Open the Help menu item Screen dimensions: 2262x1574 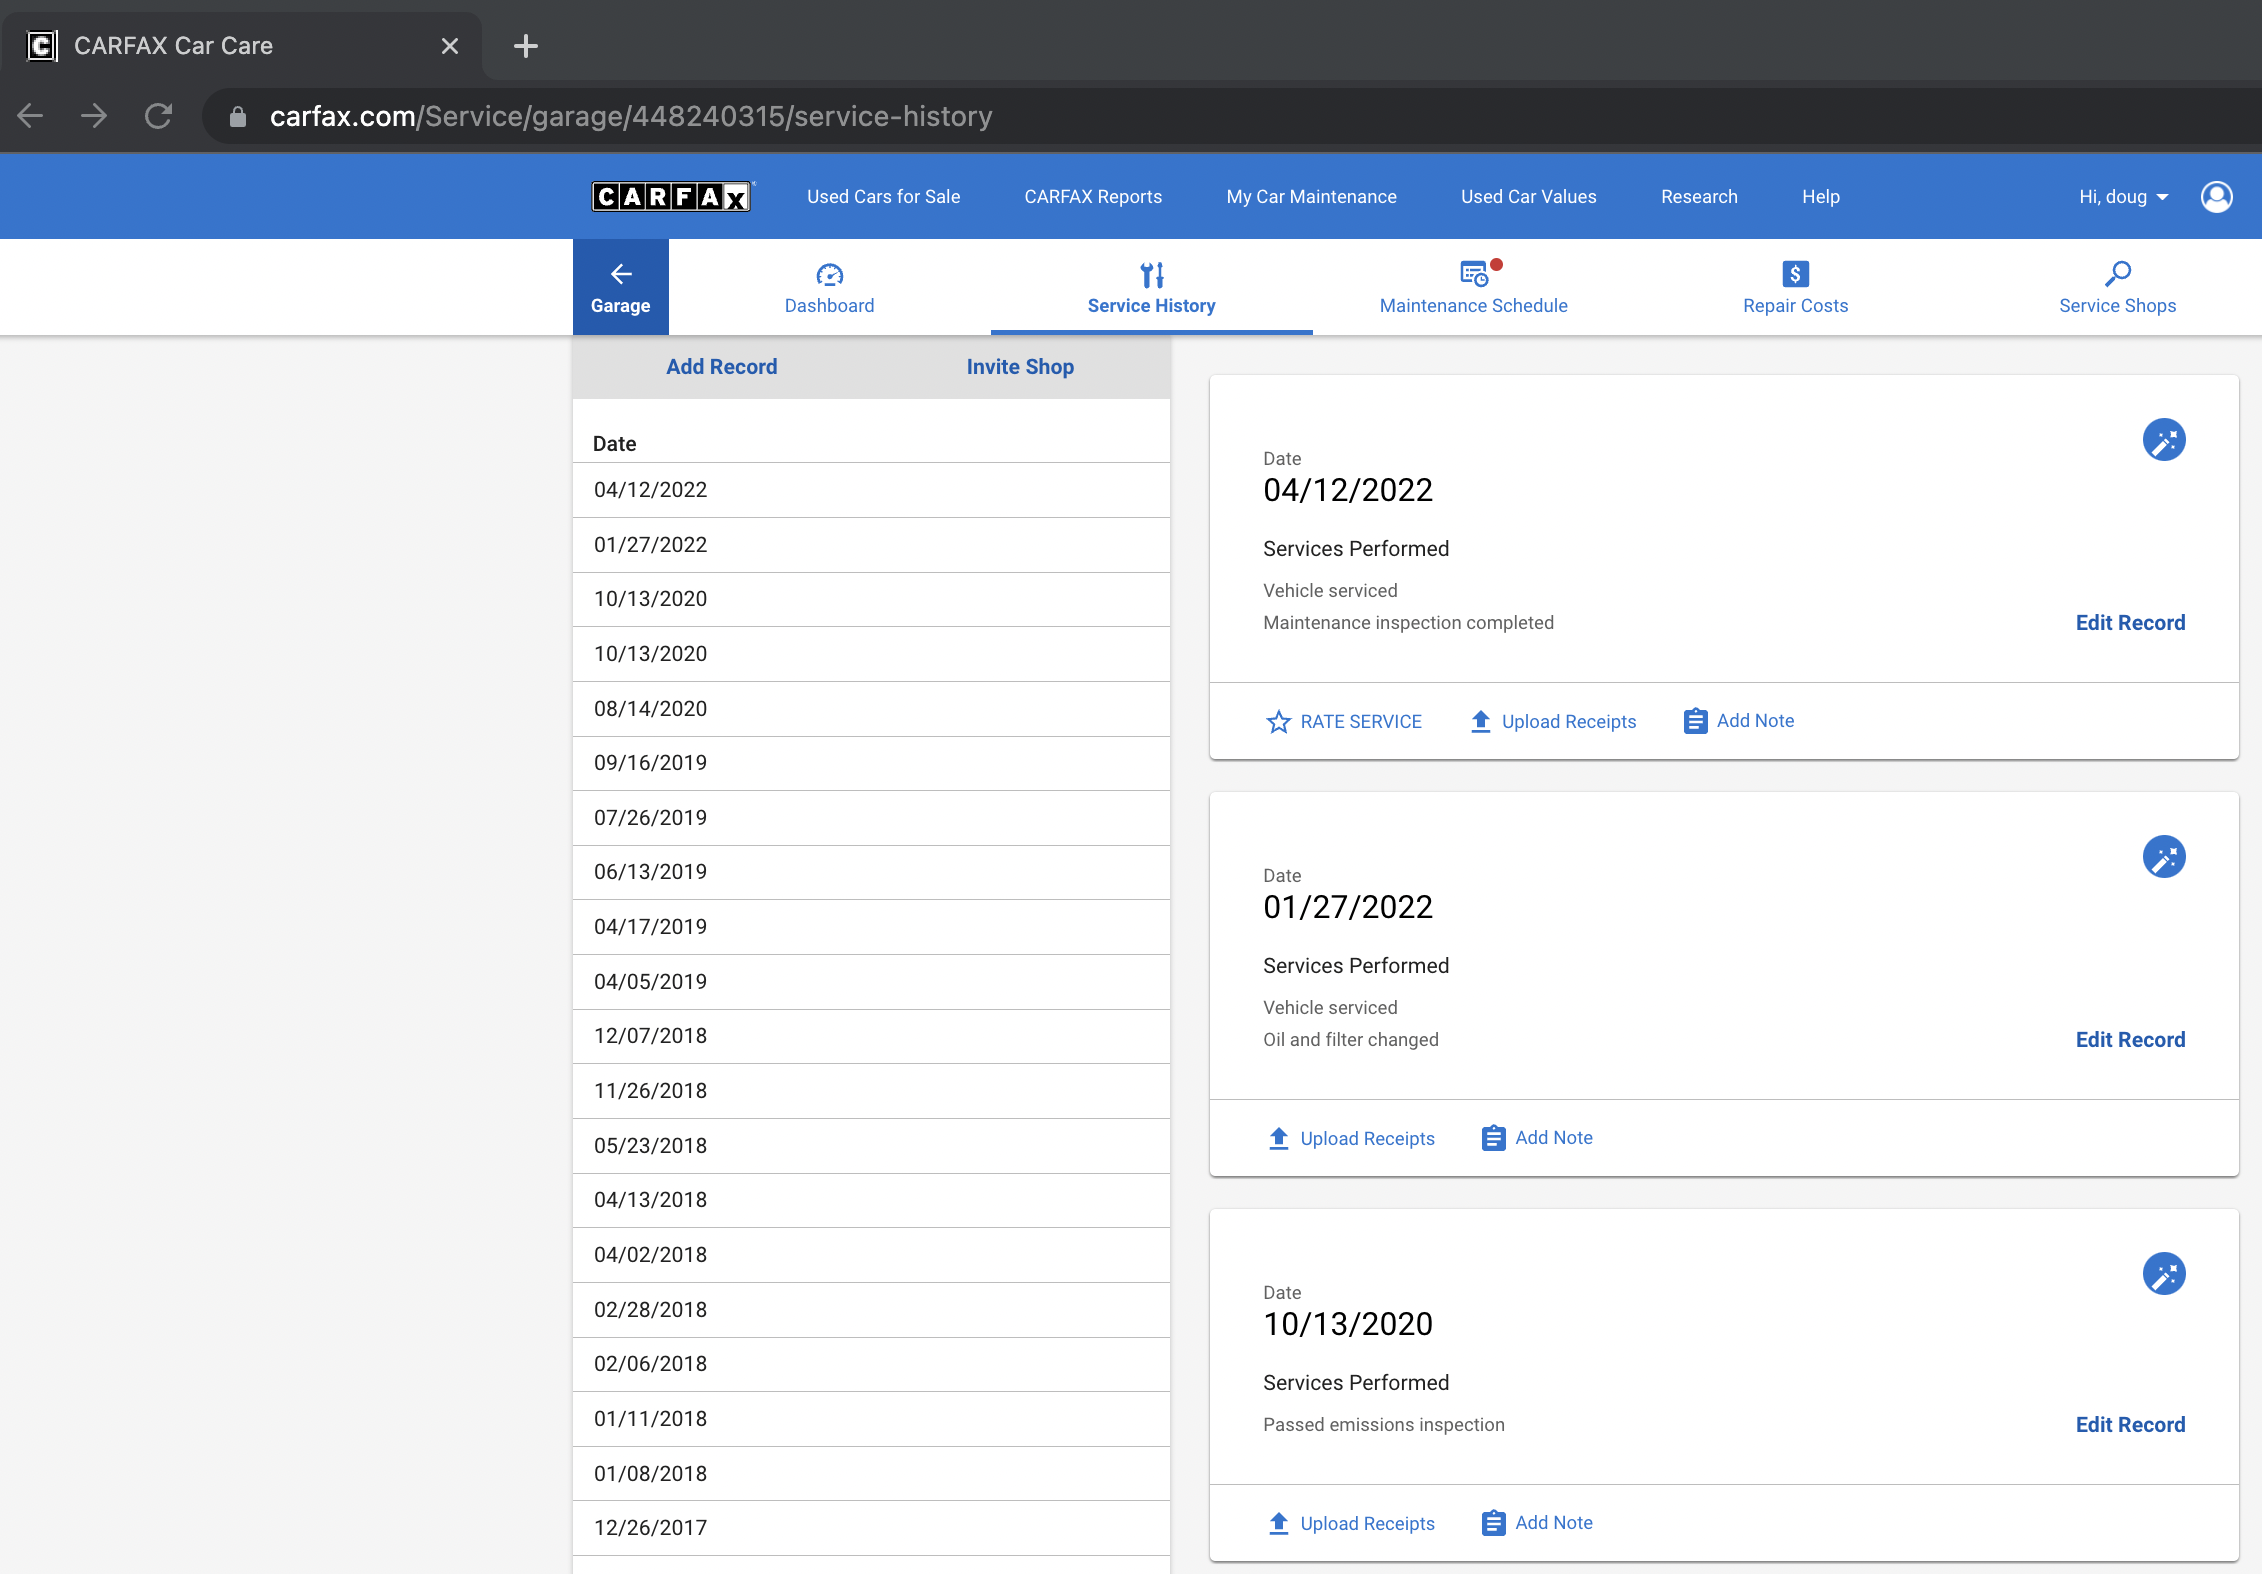point(1821,197)
